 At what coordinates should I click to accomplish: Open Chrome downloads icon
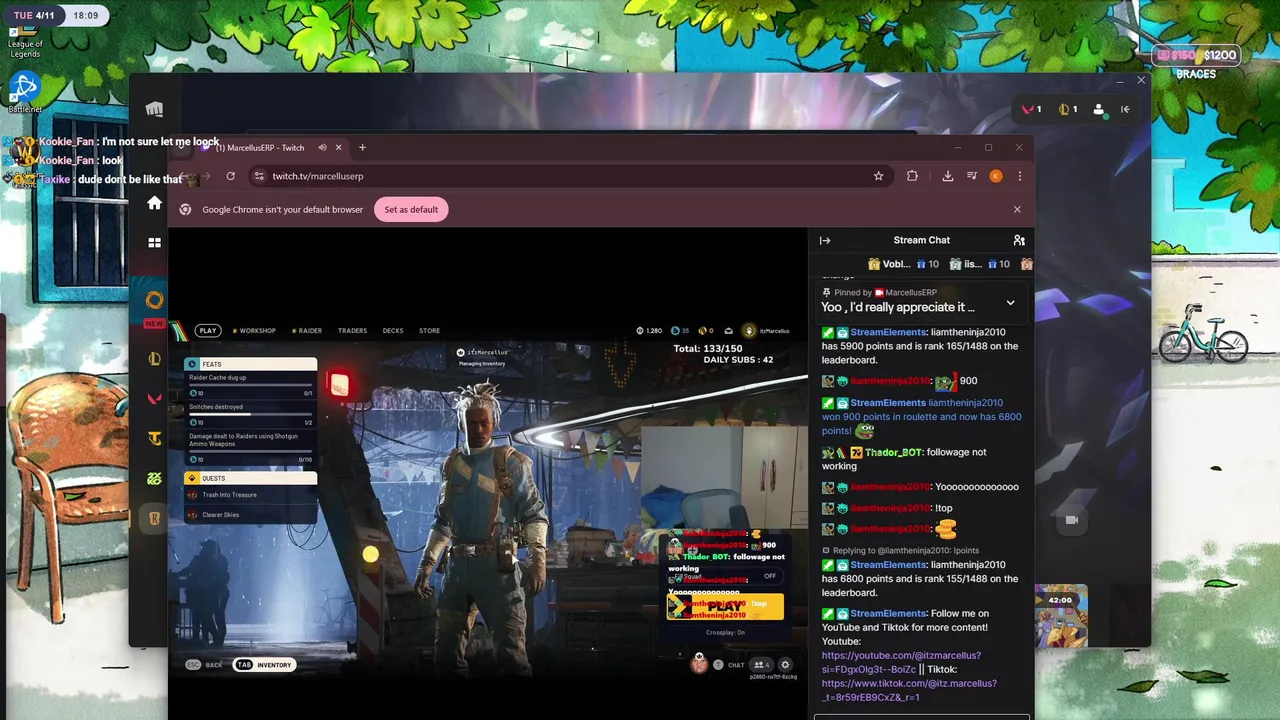tap(947, 176)
